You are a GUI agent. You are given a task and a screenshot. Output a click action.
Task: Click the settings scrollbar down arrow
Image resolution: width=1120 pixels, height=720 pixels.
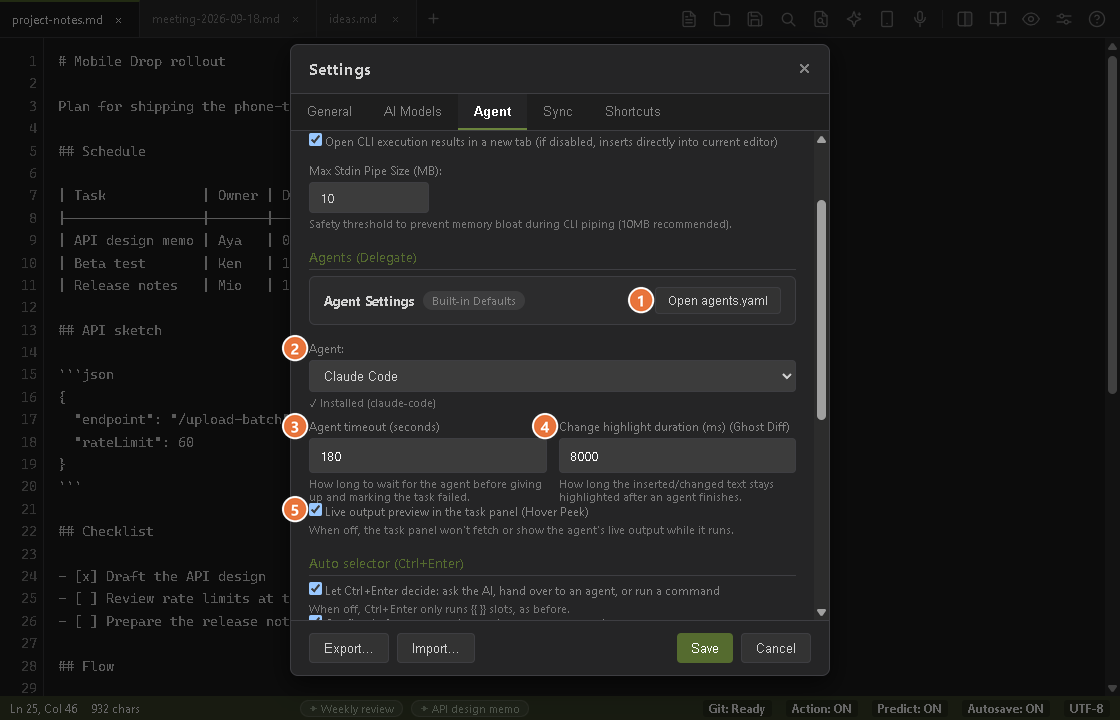[x=821, y=612]
